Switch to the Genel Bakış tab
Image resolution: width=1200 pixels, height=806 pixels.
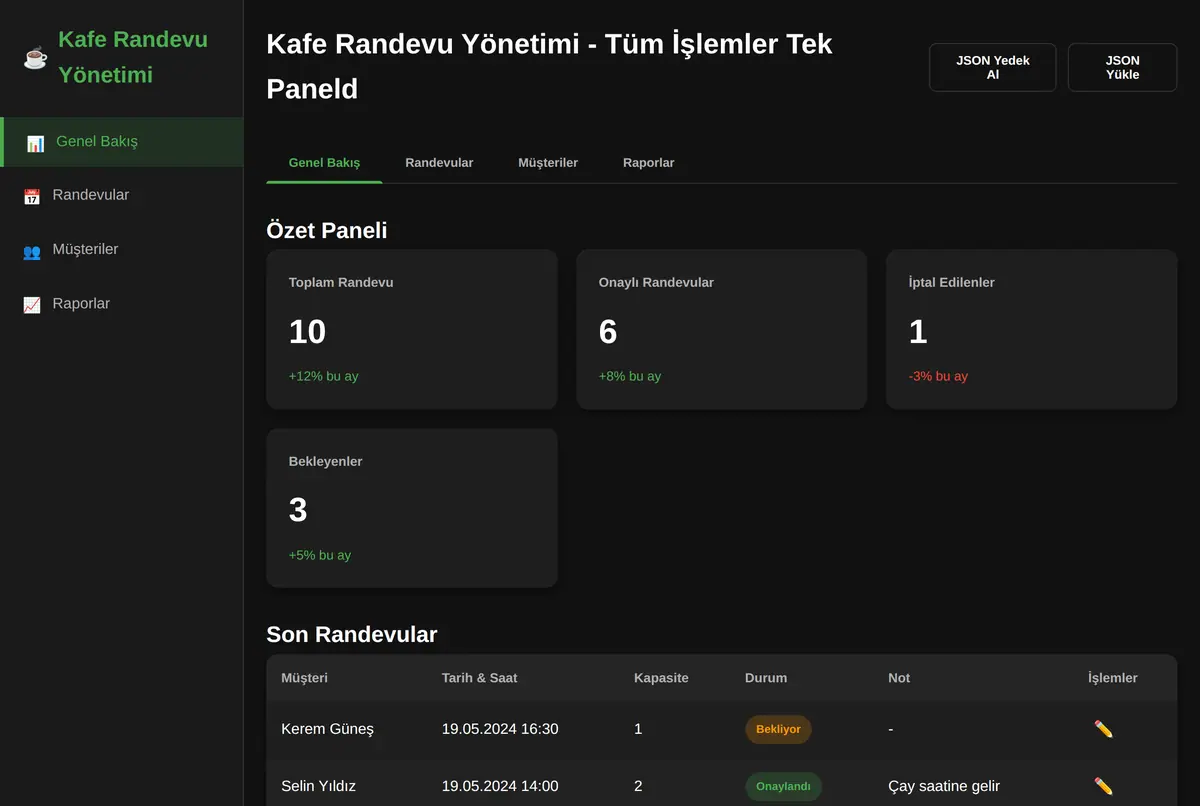click(x=324, y=162)
